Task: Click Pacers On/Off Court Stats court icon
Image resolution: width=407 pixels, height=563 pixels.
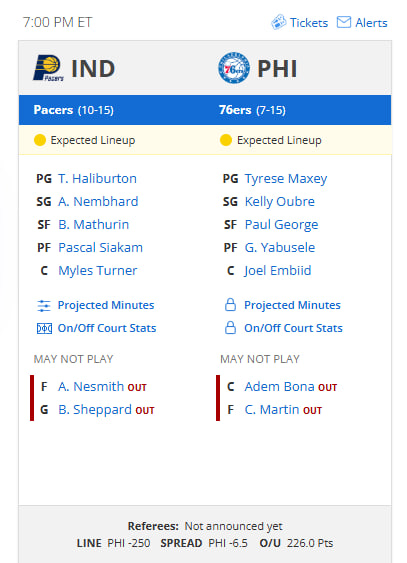Action: (44, 328)
